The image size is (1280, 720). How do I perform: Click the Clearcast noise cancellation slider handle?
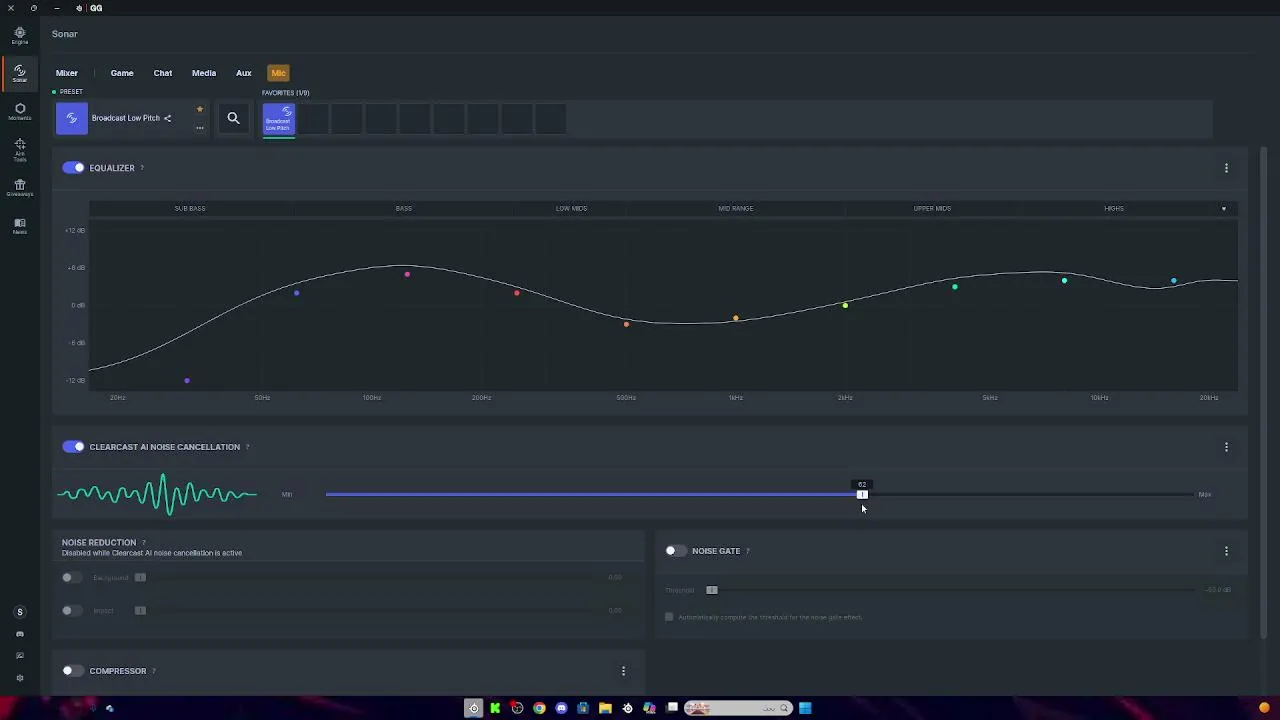click(862, 494)
